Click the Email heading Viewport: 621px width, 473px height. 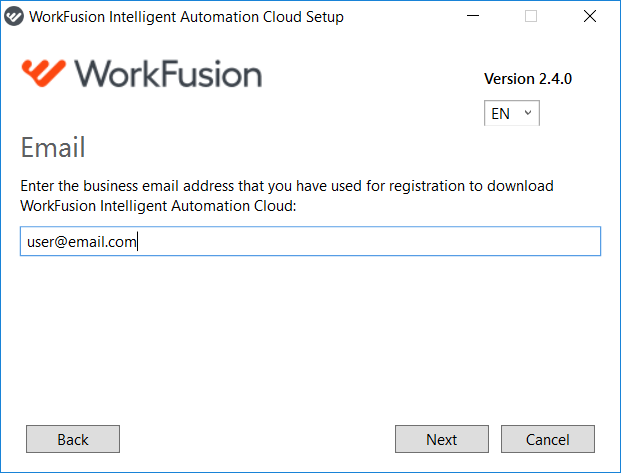pyautogui.click(x=53, y=147)
